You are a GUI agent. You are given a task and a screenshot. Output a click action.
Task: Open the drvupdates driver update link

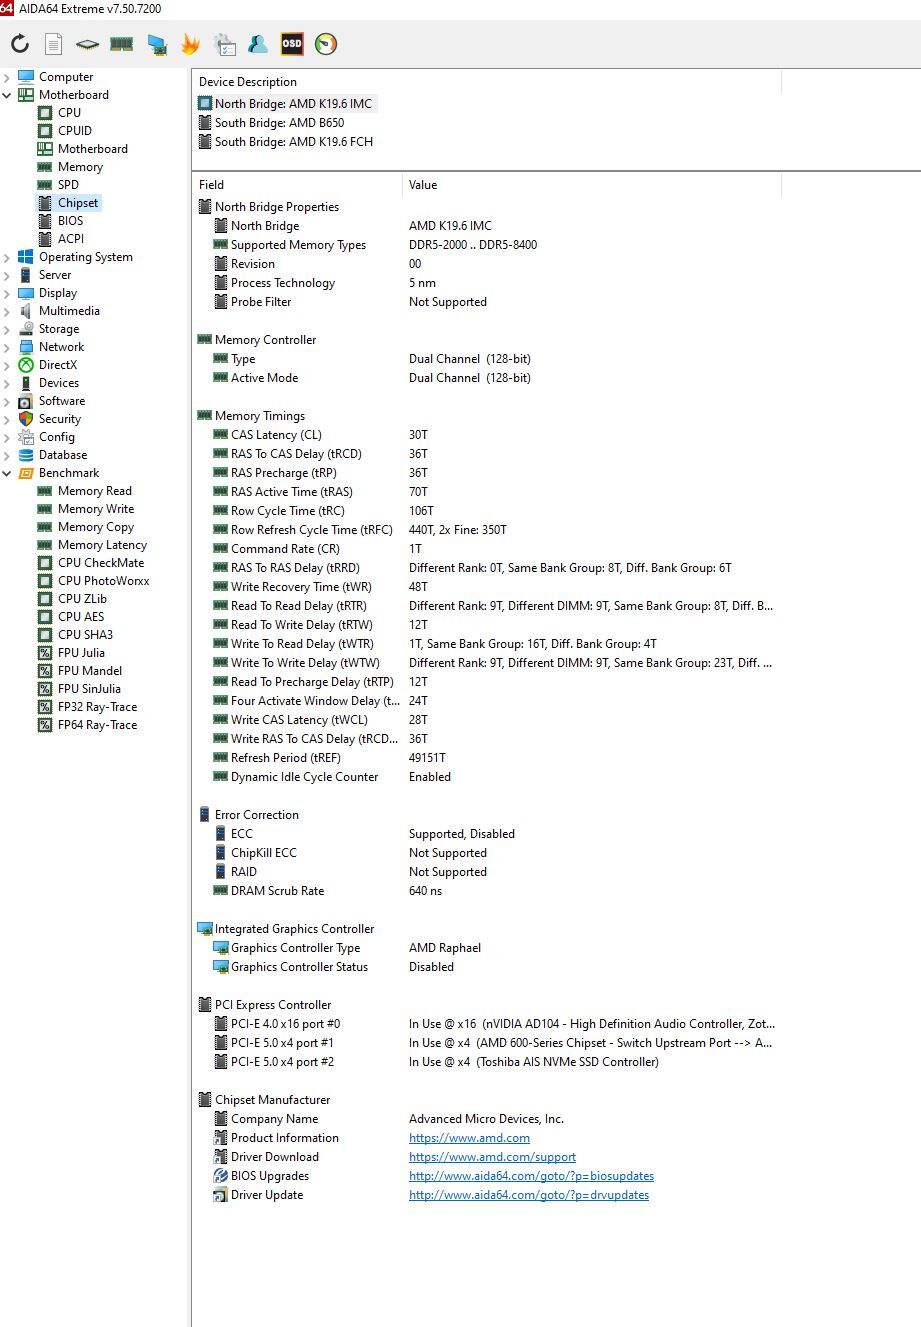(529, 1195)
